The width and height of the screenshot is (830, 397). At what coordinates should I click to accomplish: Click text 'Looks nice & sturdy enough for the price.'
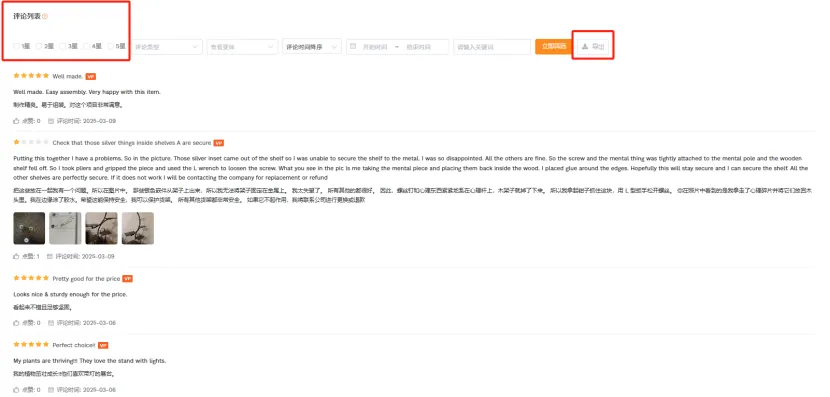pos(70,294)
